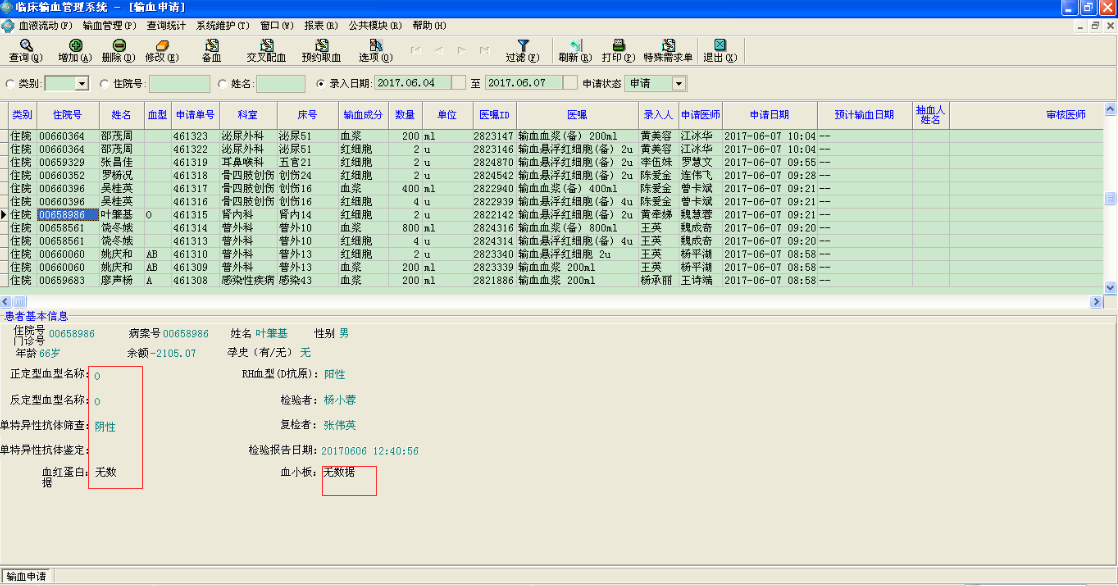Viewport: 1118px width, 586px height.
Task: Open the 预约取血 tool
Action: (x=321, y=51)
